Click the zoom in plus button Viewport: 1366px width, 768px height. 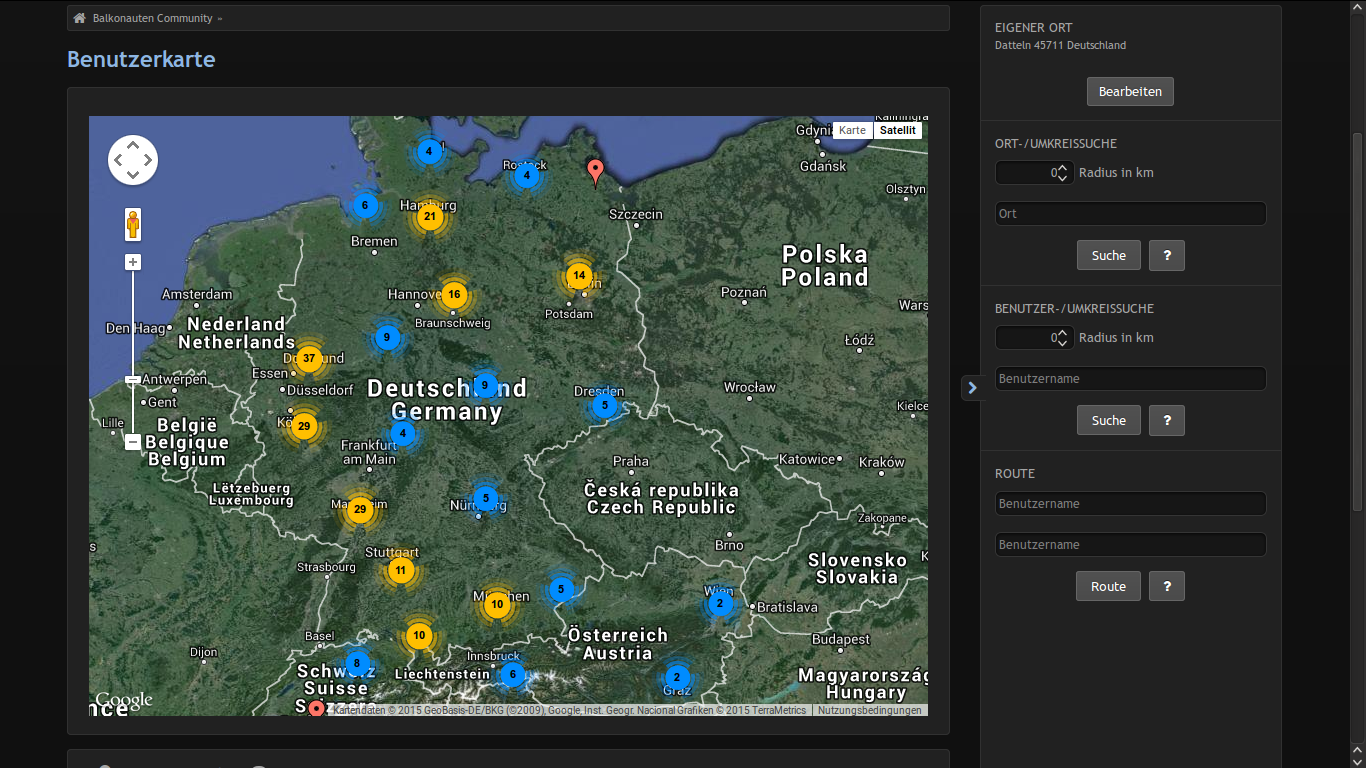tap(133, 262)
